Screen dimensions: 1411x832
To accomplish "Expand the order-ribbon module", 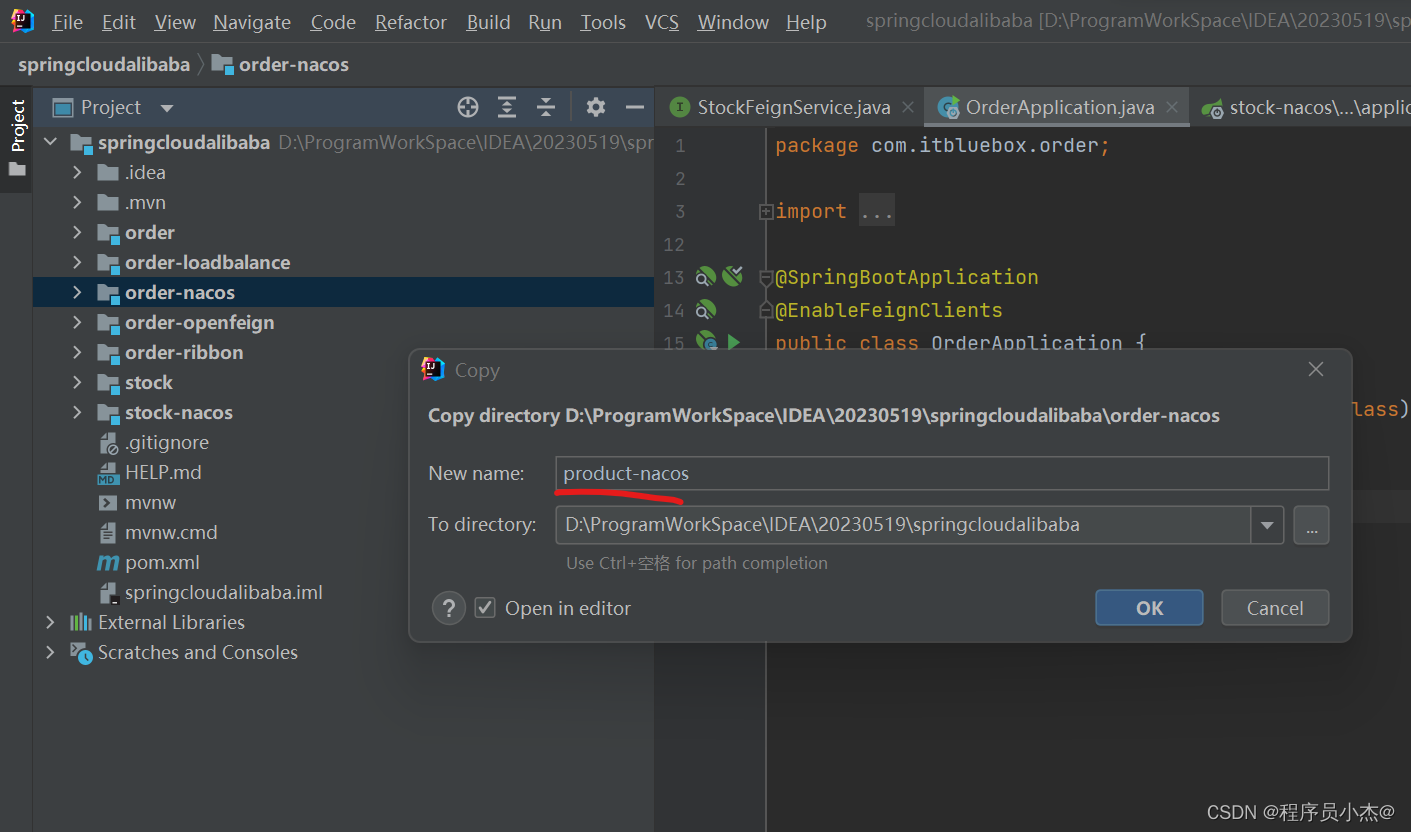I will pos(77,352).
